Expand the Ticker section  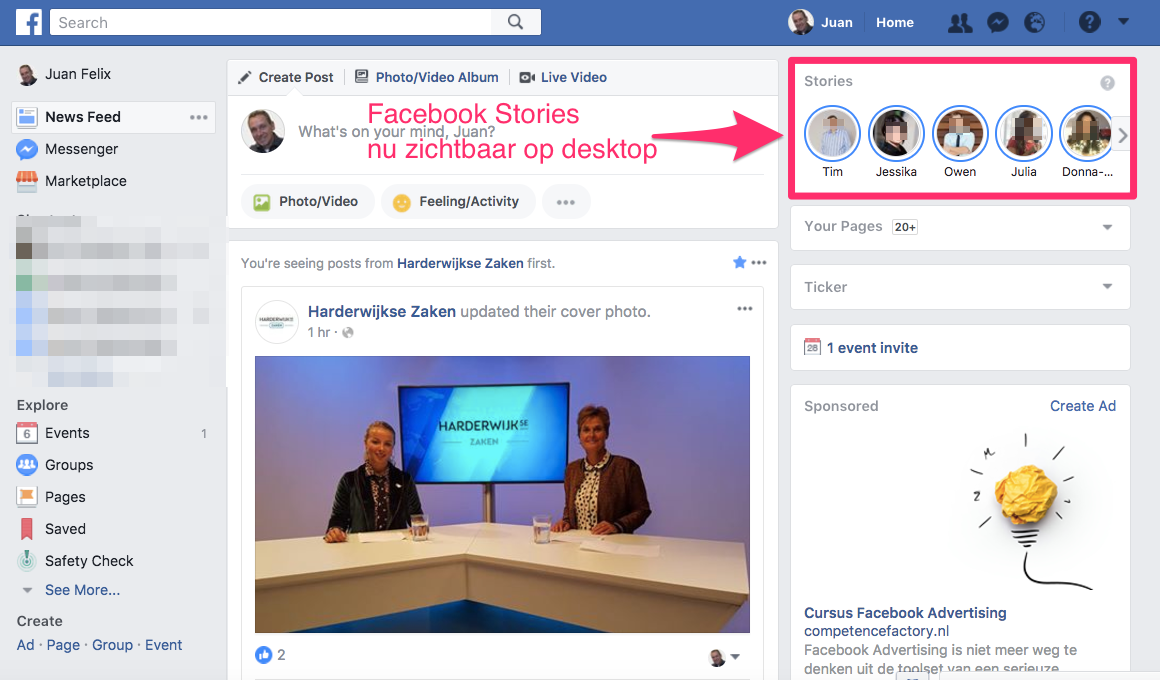pos(1107,287)
